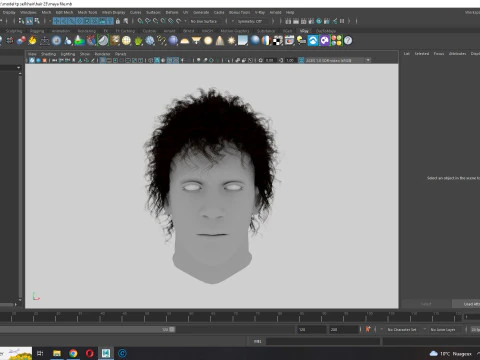The height and width of the screenshot is (360, 480).
Task: Open the Arnold menu in menu bar
Action: pyautogui.click(x=275, y=12)
